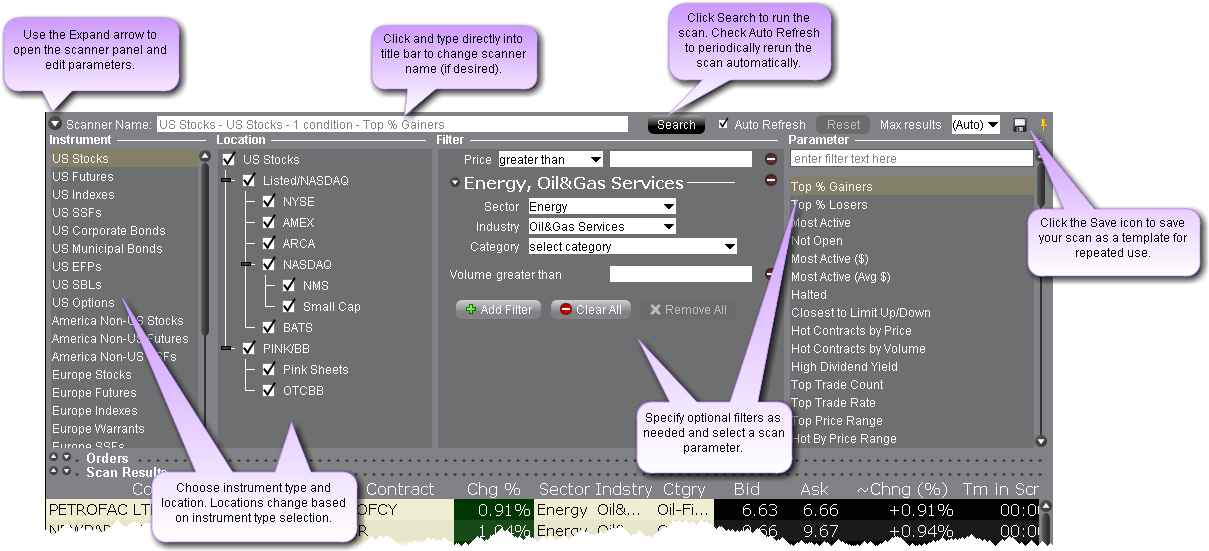Collapse the scanner panel with Expand arrow
Image resolution: width=1209 pixels, height=551 pixels.
pyautogui.click(x=54, y=125)
